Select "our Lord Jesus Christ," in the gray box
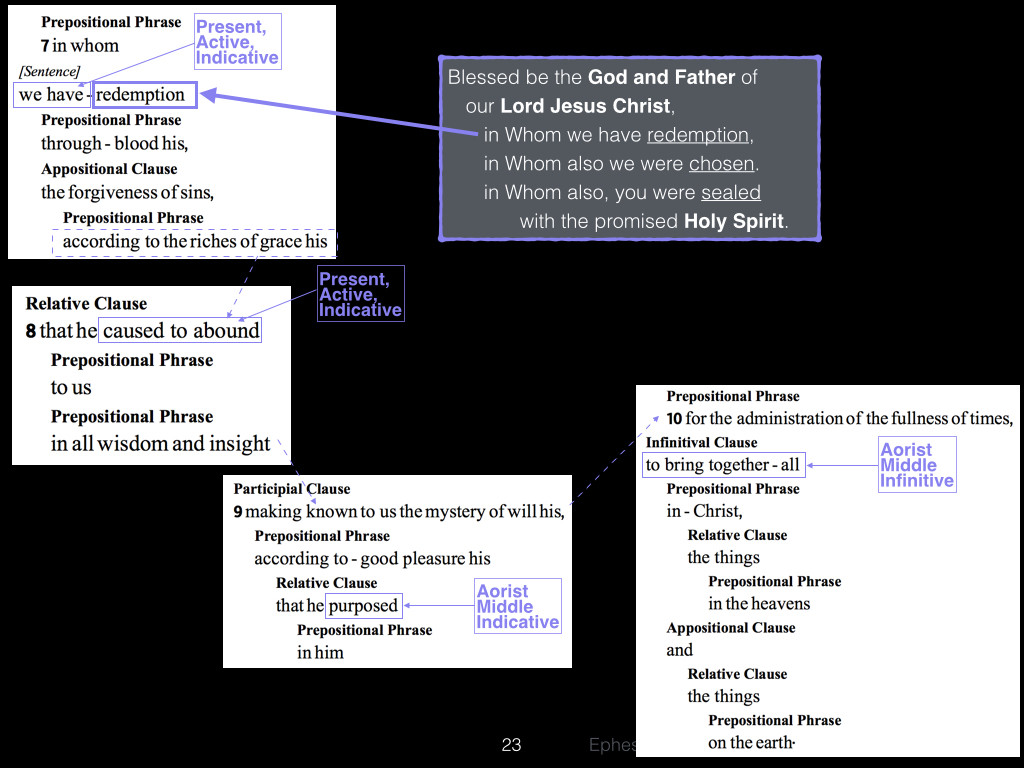 click(x=570, y=106)
